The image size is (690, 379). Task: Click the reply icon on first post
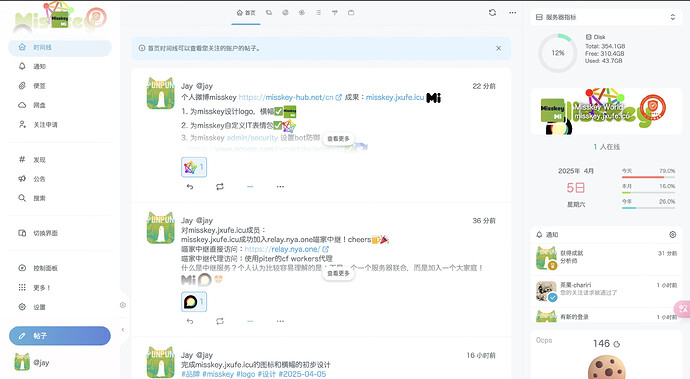(x=190, y=187)
